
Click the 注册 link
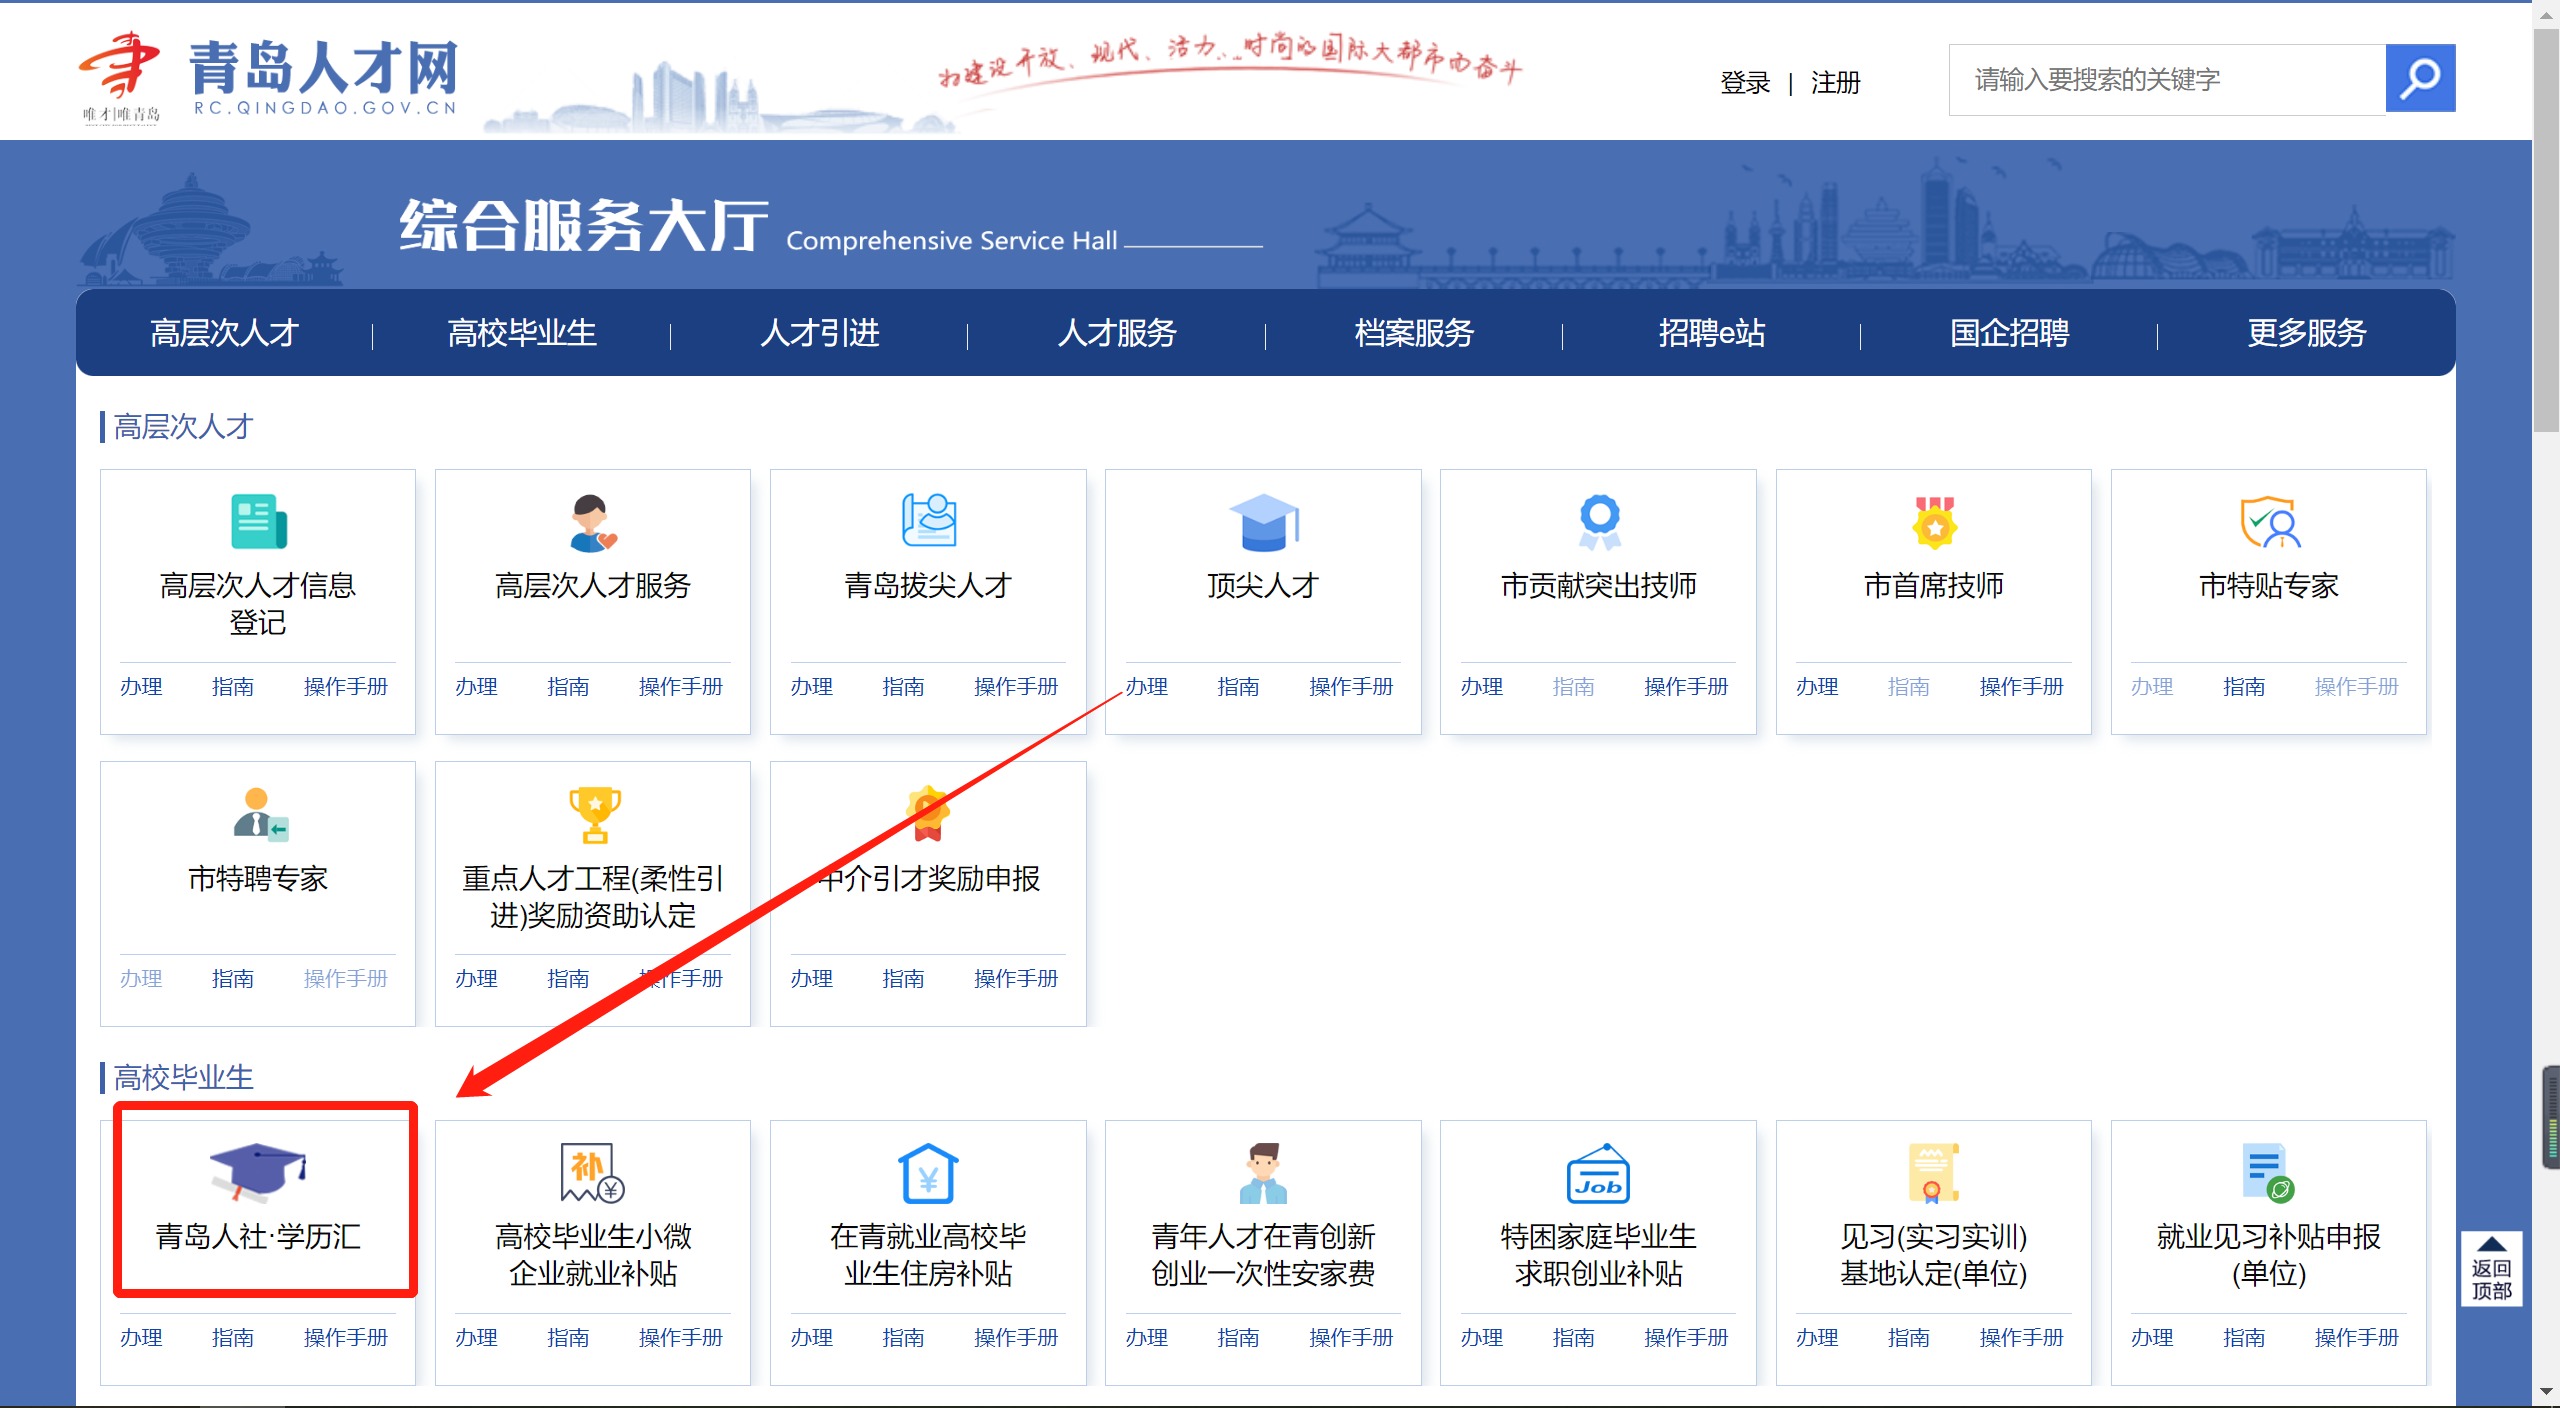1835,82
